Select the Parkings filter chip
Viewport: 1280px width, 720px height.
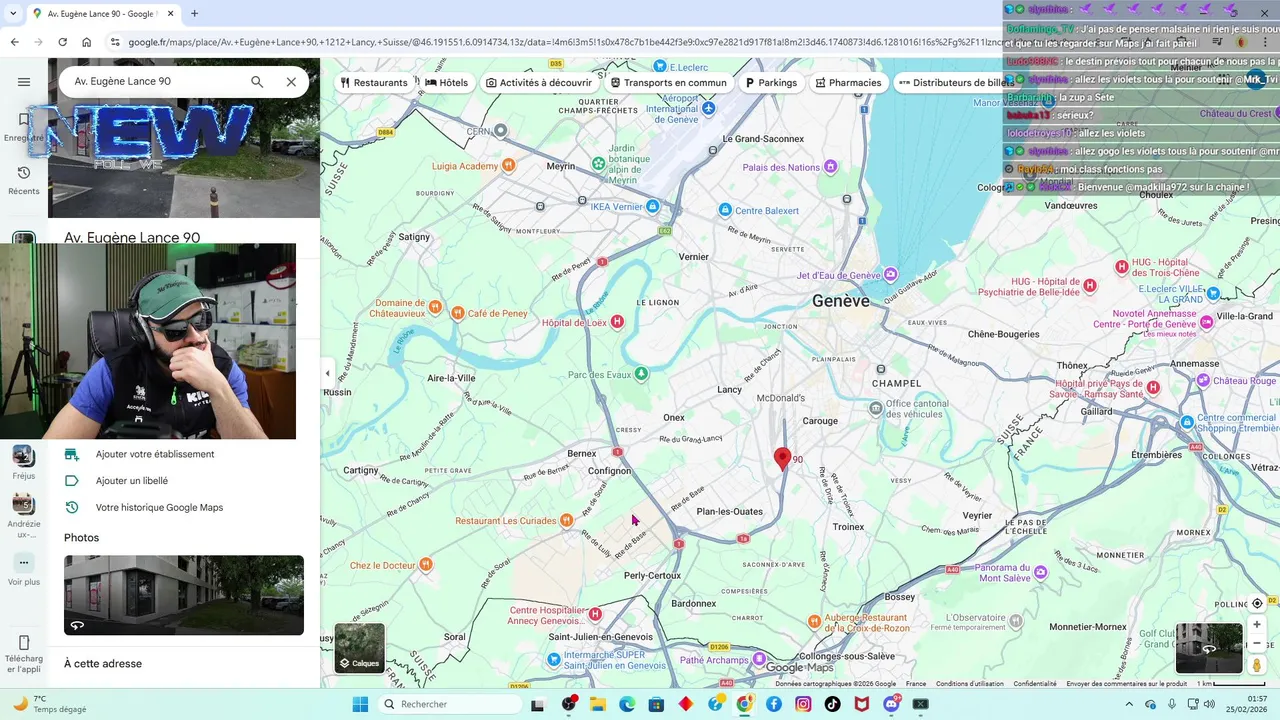771,83
